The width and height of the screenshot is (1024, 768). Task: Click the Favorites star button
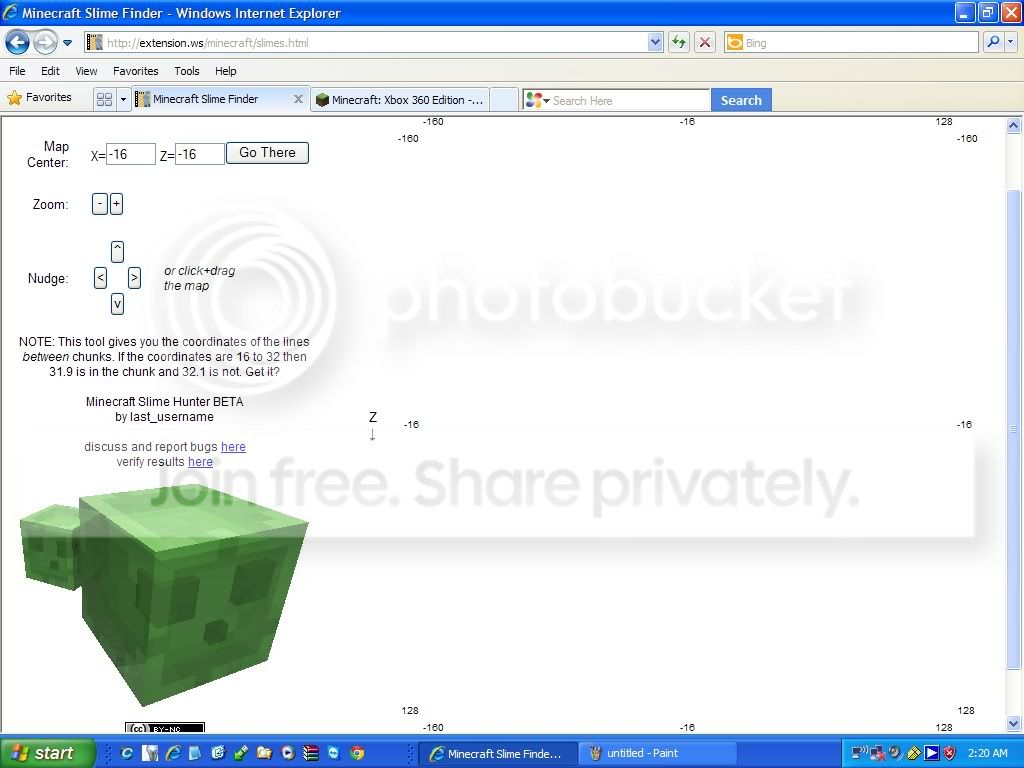coord(40,98)
